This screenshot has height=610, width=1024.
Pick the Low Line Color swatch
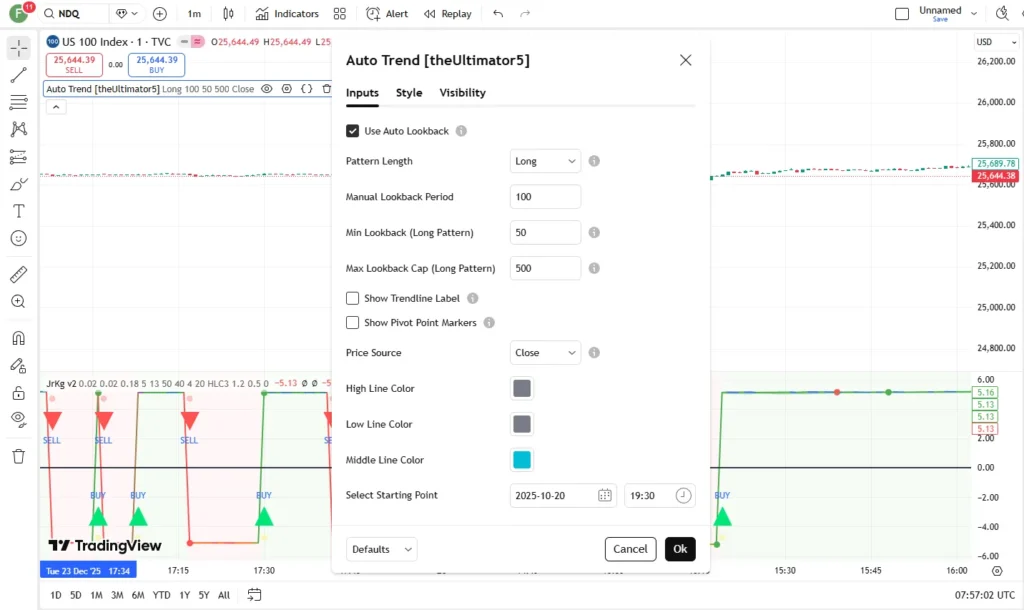tap(522, 425)
